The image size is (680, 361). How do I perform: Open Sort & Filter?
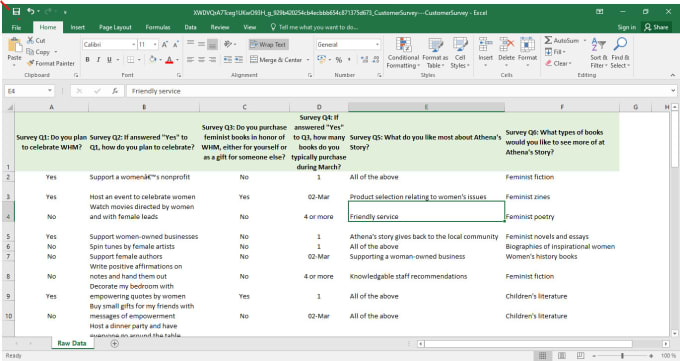(x=598, y=53)
